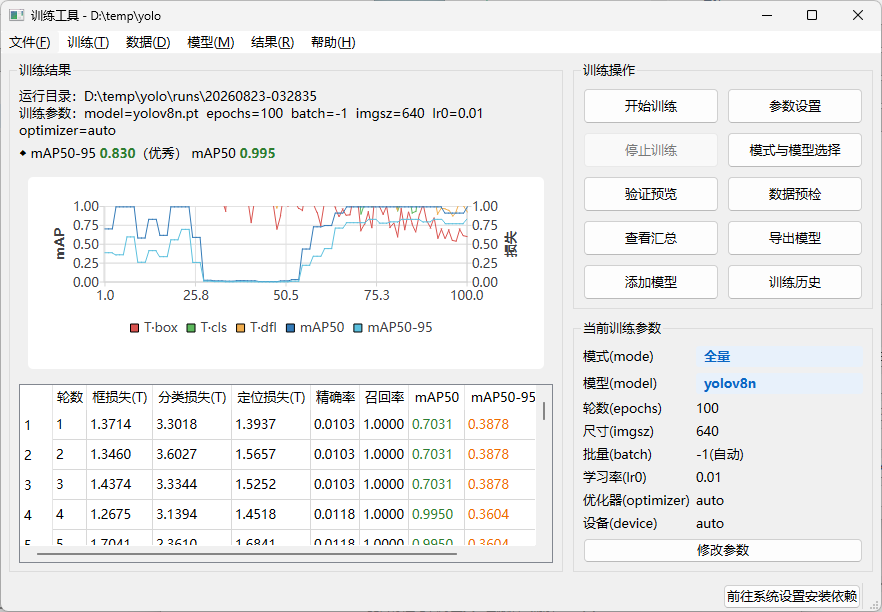Image resolution: width=882 pixels, height=612 pixels.
Task: Maximize the training tool window
Action: click(x=812, y=15)
